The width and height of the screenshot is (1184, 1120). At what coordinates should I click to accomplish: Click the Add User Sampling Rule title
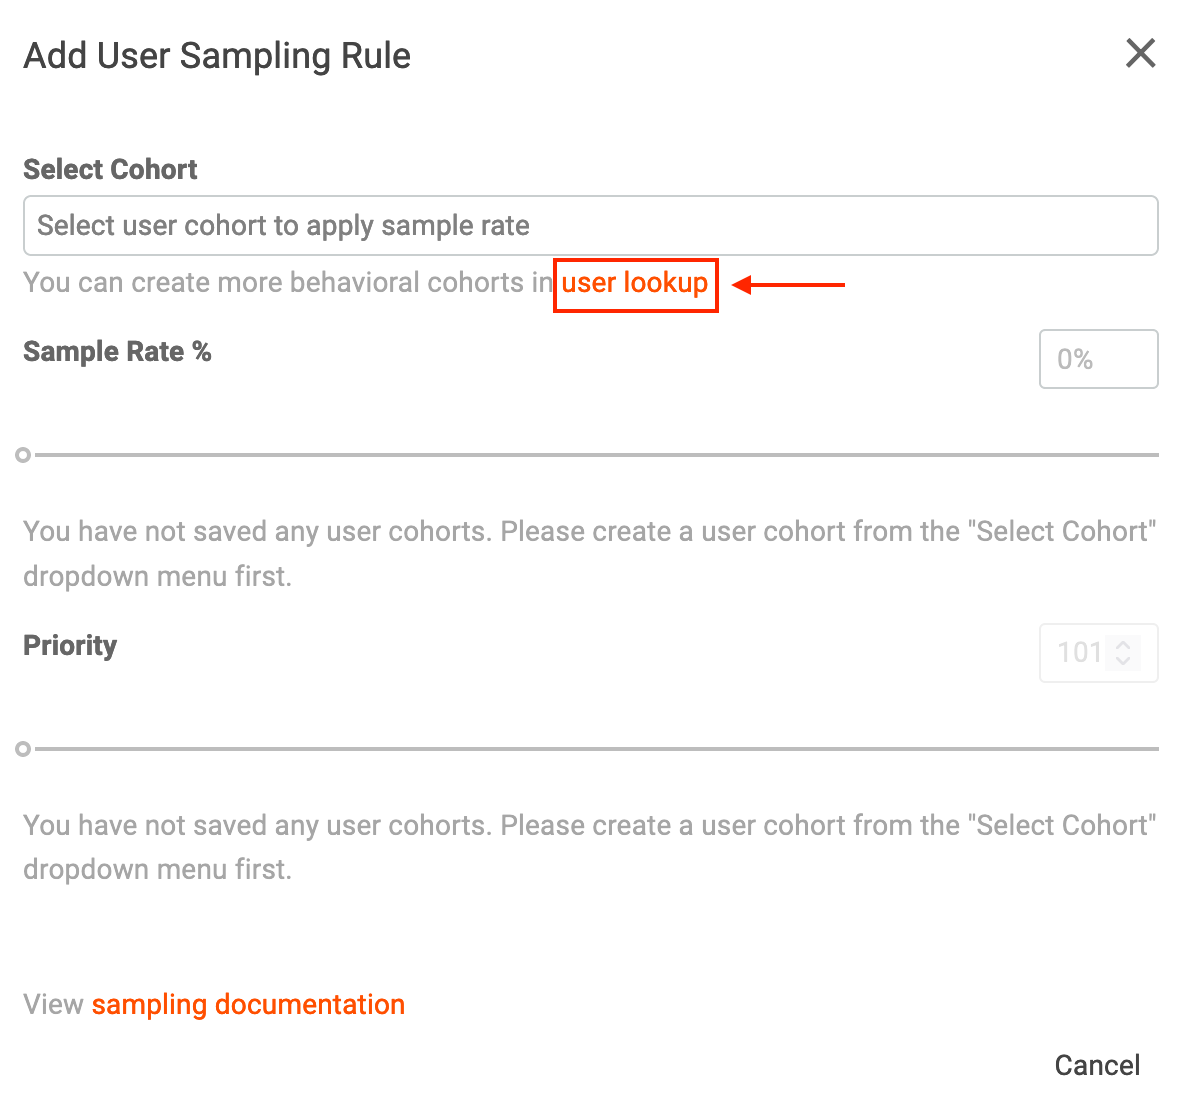(x=216, y=55)
